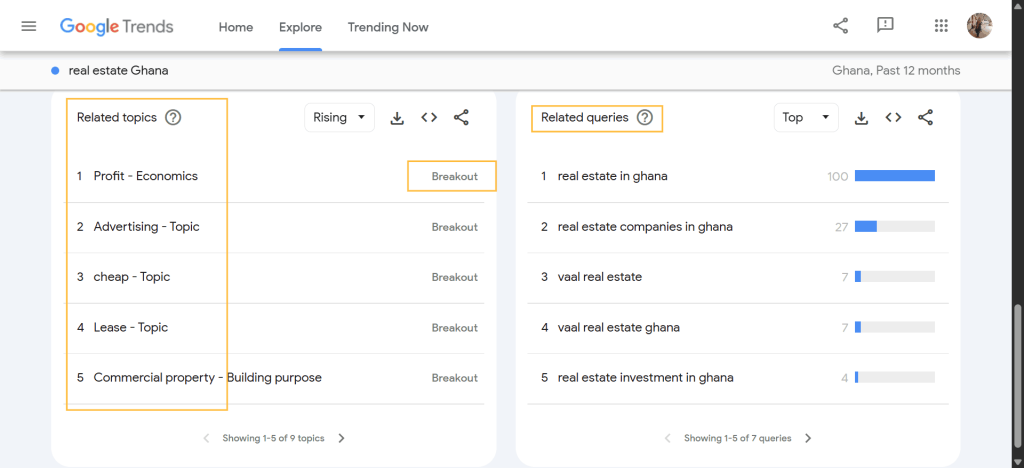Image resolution: width=1024 pixels, height=468 pixels.
Task: Open the account profile avatar
Action: pyautogui.click(x=979, y=26)
